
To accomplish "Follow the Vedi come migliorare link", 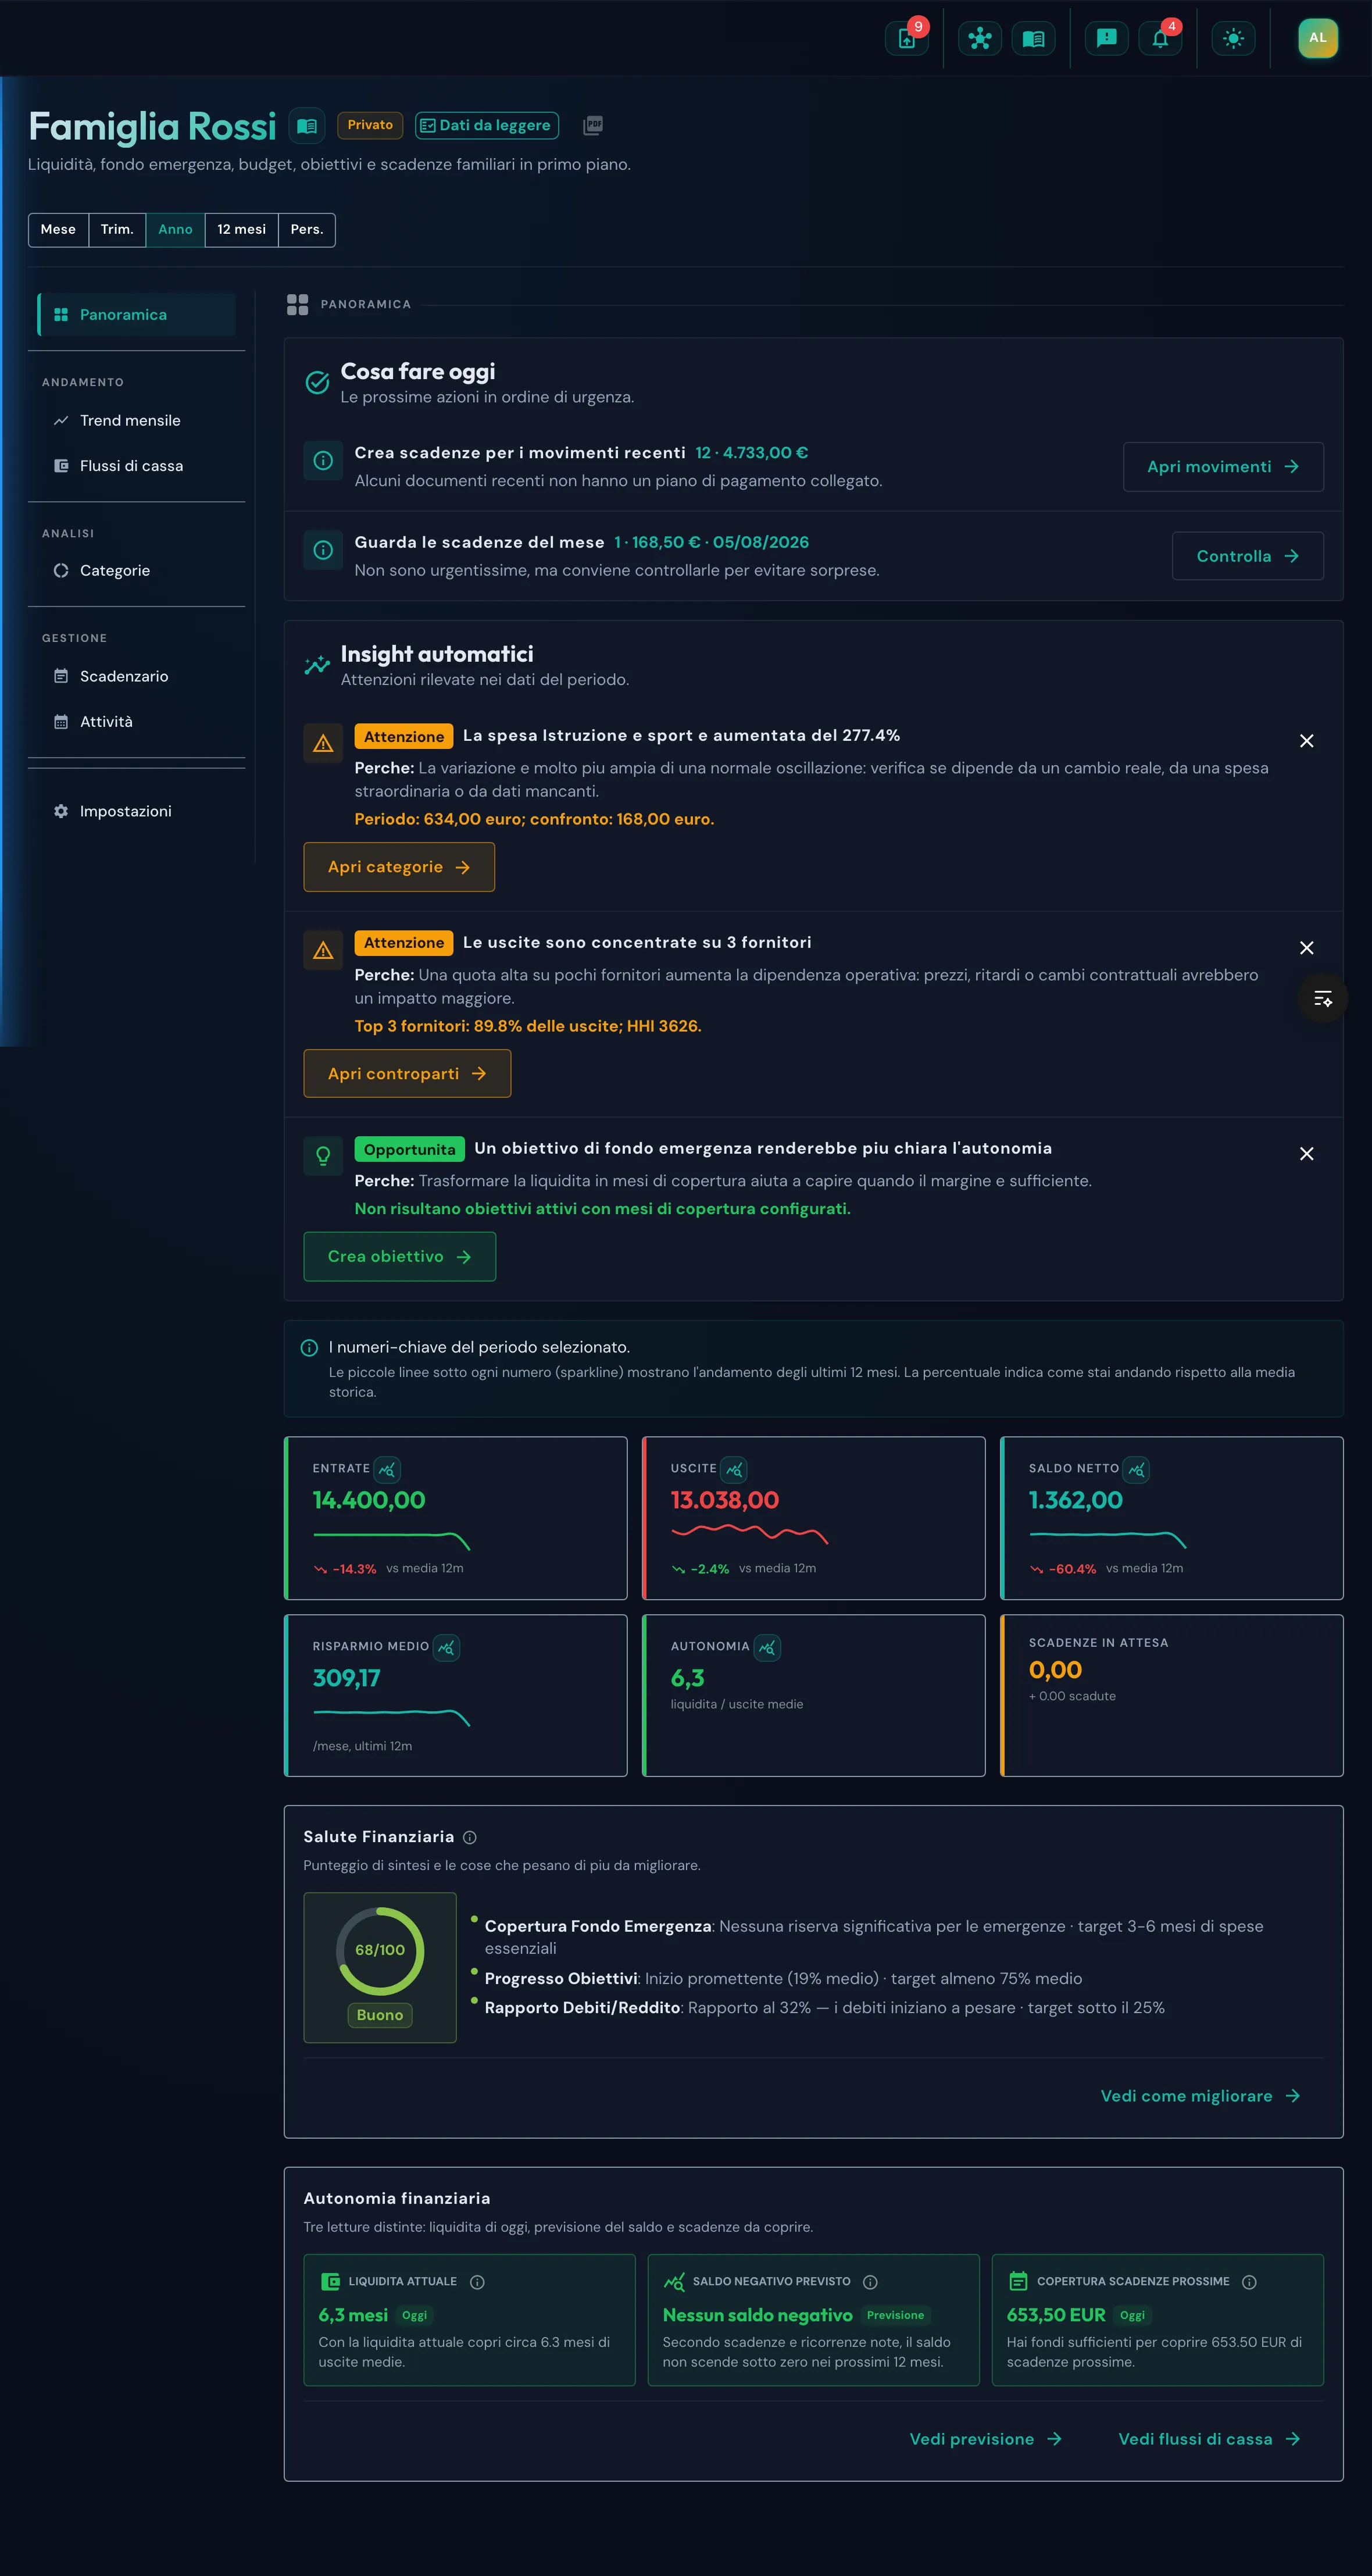I will (1200, 2096).
